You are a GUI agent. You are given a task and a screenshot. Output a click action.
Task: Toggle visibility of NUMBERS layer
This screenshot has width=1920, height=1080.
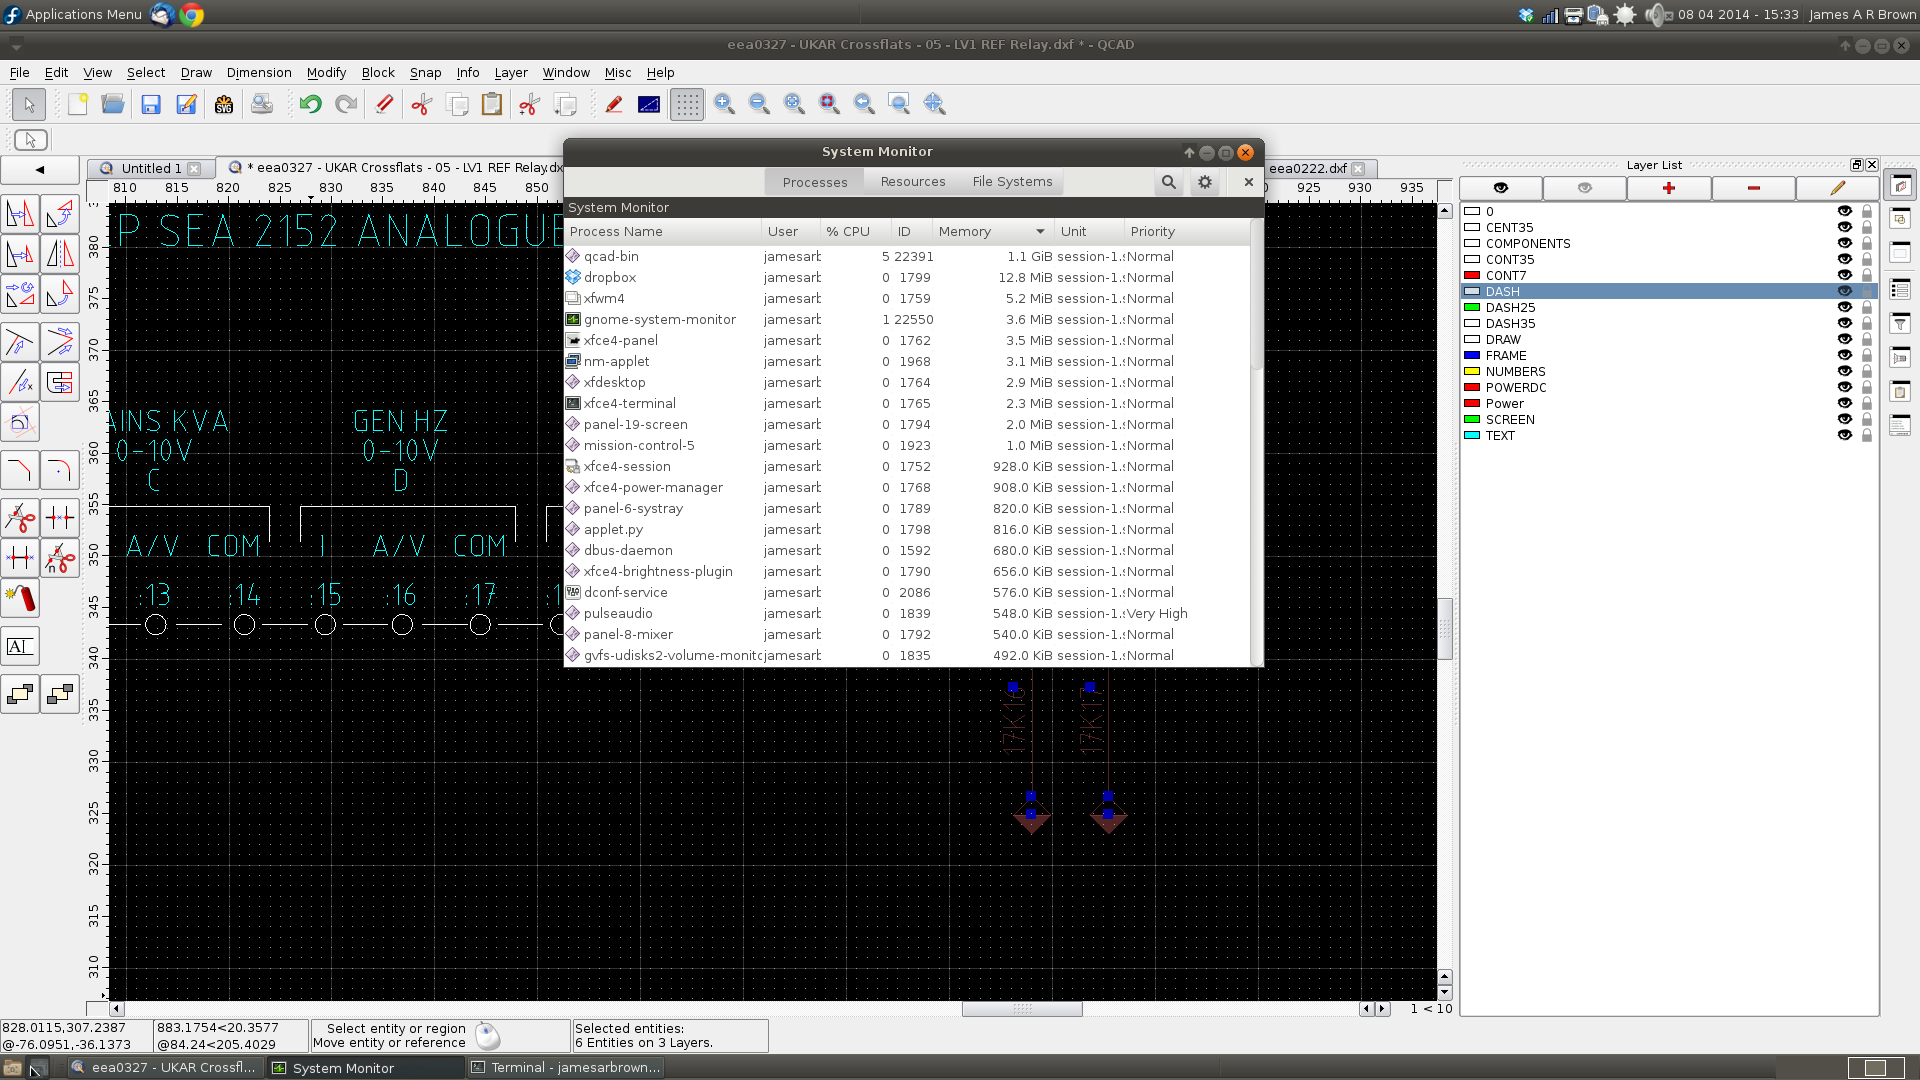(1844, 371)
